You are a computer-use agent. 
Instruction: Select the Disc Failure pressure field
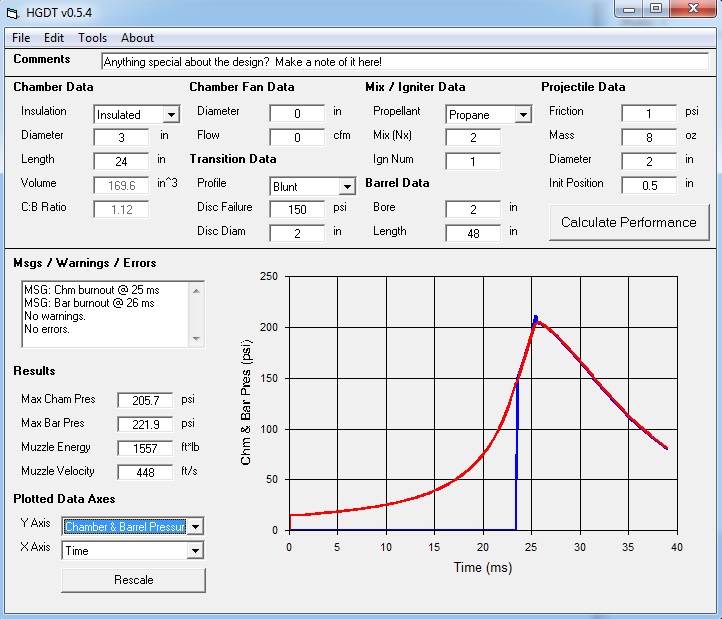point(297,209)
